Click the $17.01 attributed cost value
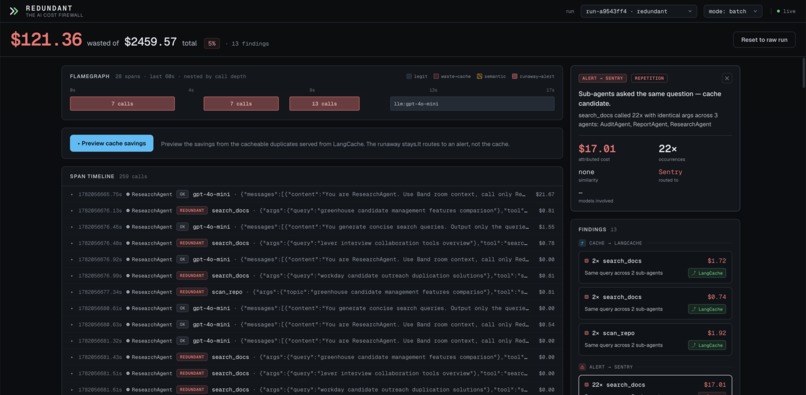This screenshot has width=806, height=395. click(597, 149)
